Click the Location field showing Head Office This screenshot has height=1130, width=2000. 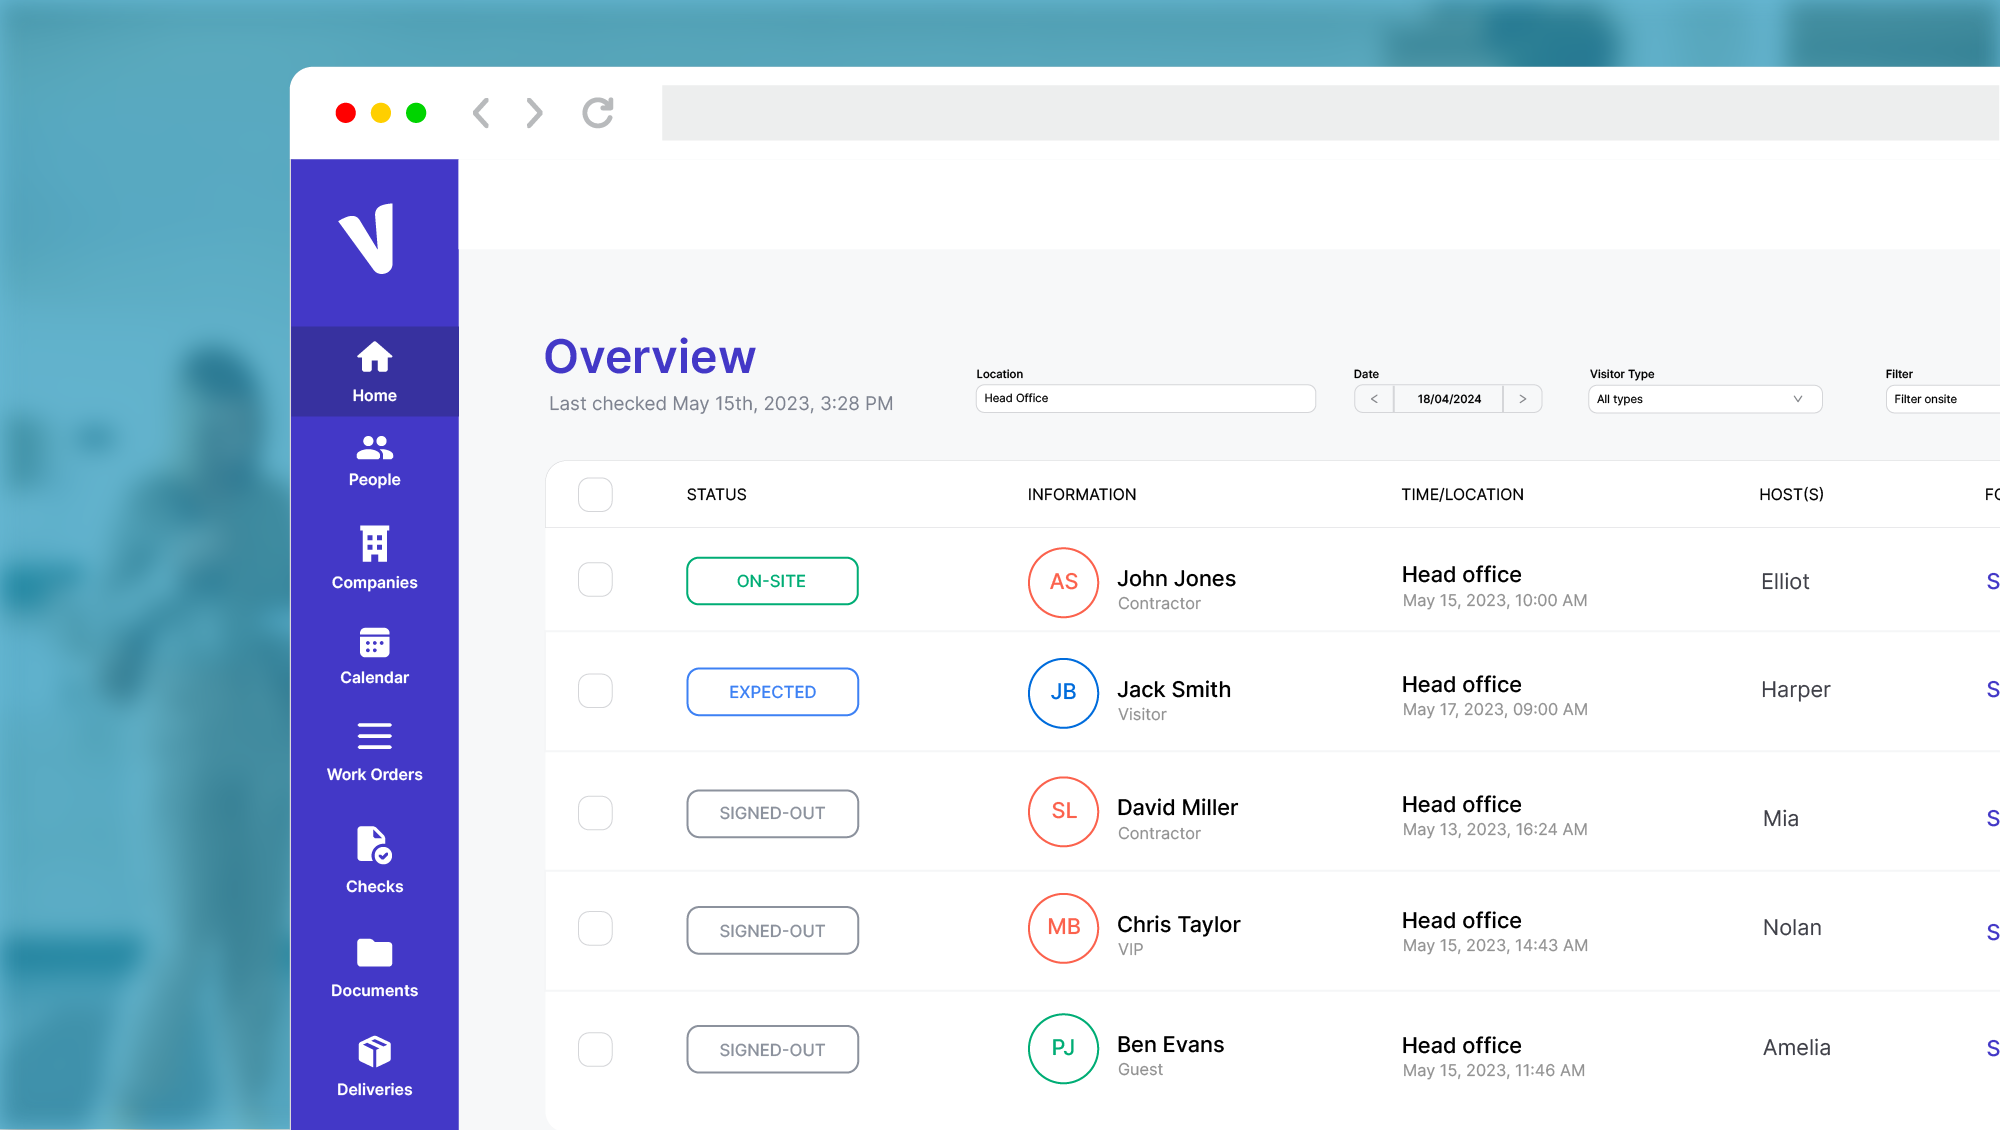(x=1145, y=398)
